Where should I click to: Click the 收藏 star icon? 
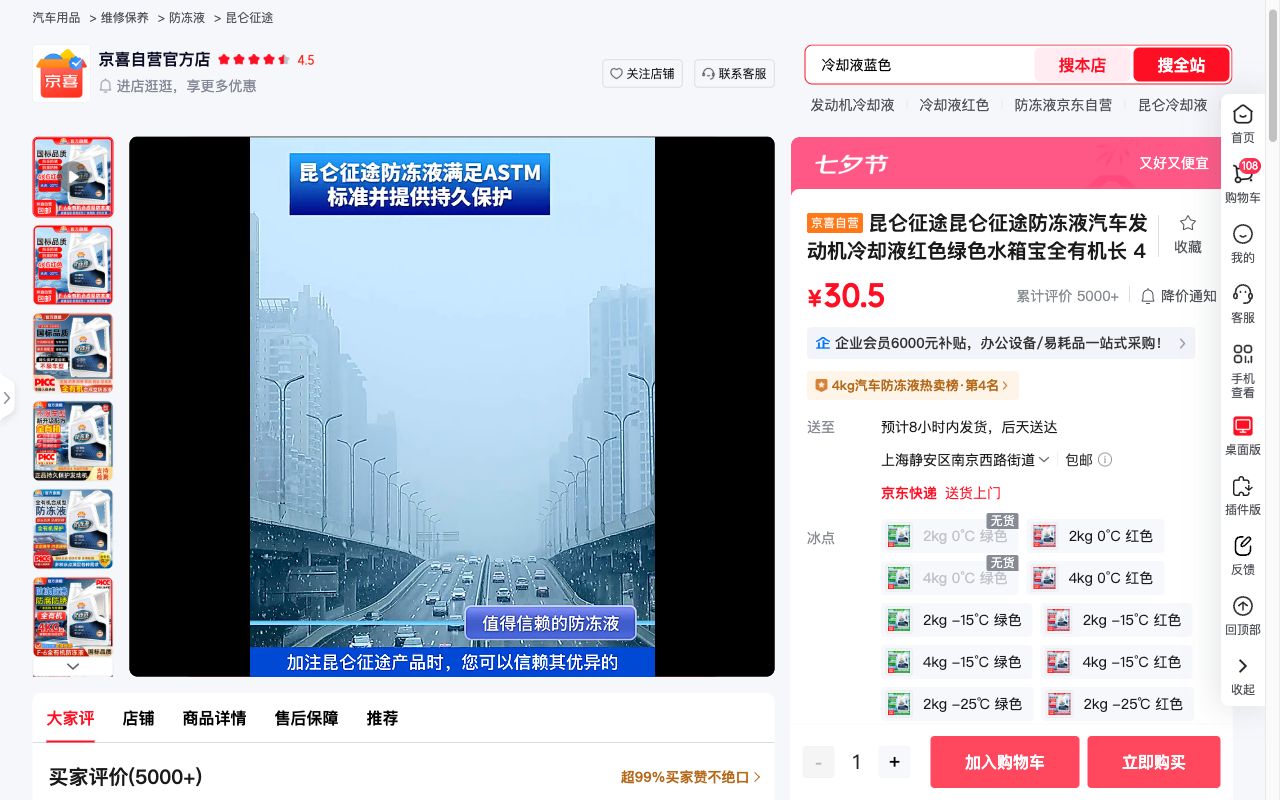click(x=1188, y=223)
